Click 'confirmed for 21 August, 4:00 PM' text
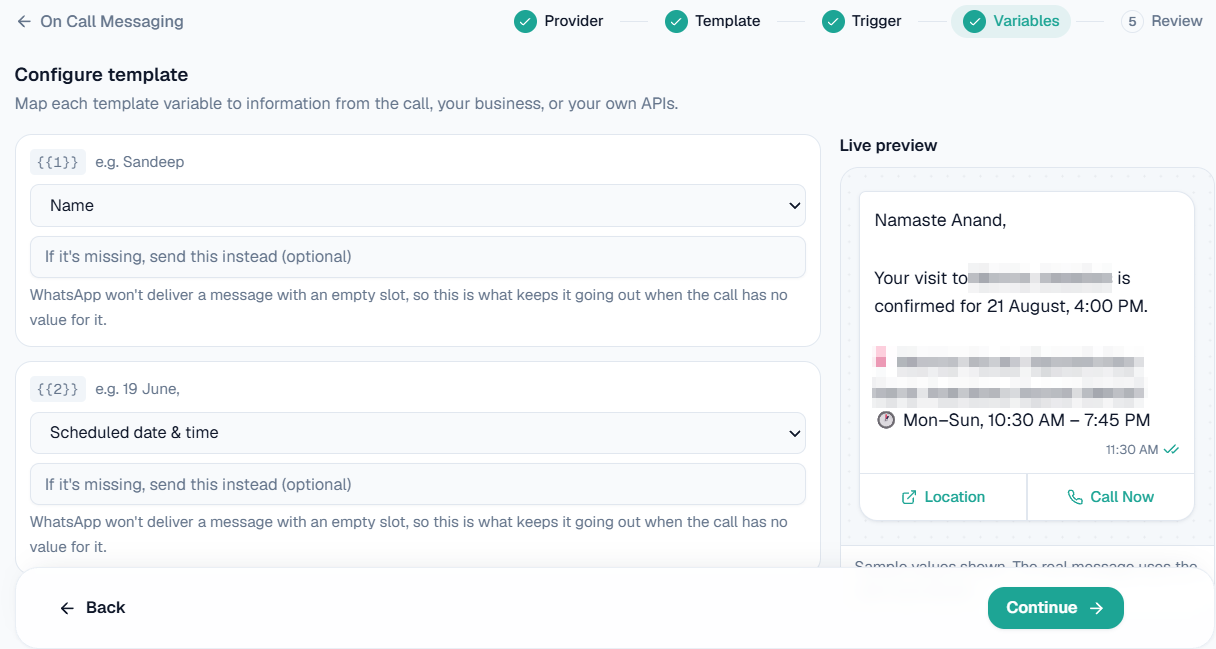 [1011, 306]
